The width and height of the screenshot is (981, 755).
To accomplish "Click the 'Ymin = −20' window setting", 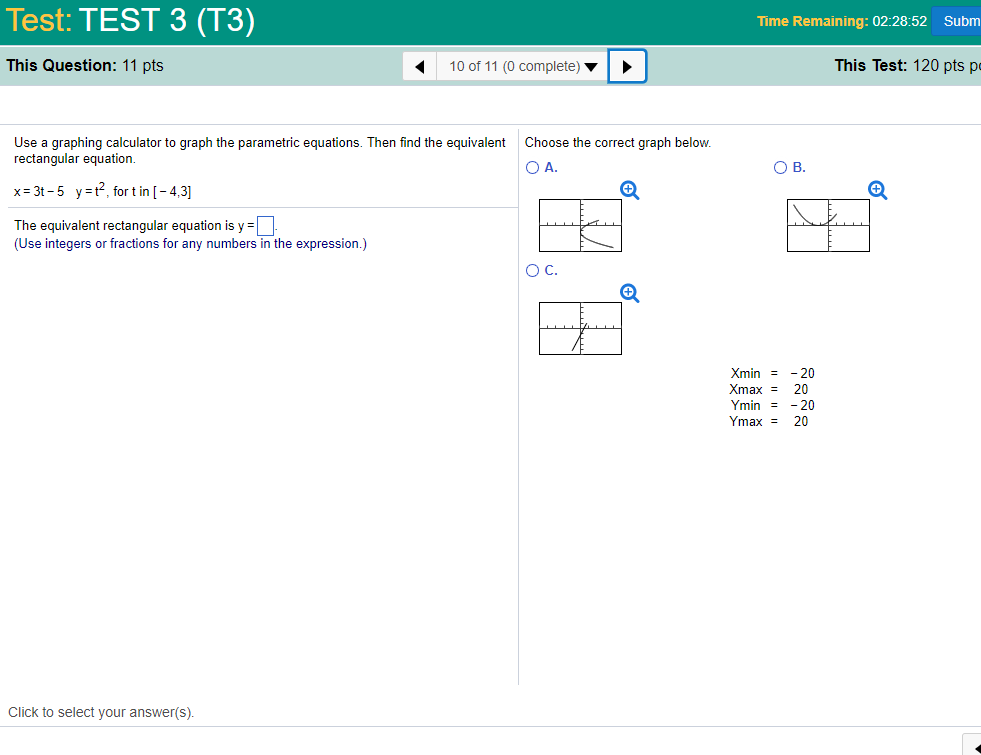I will pyautogui.click(x=772, y=405).
